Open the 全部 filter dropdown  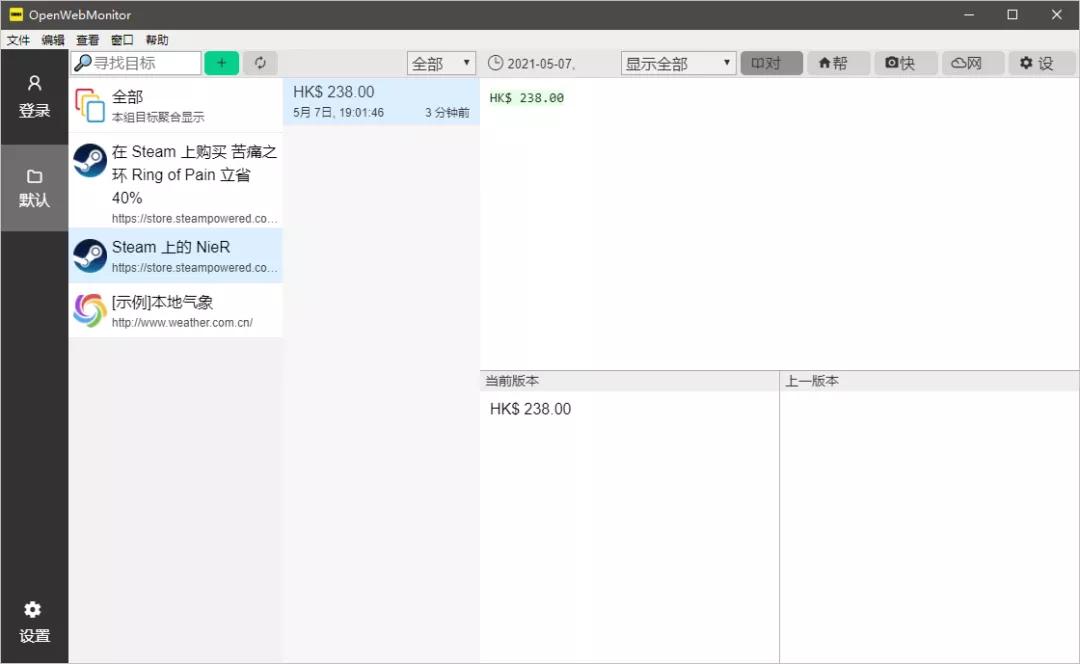[x=435, y=62]
